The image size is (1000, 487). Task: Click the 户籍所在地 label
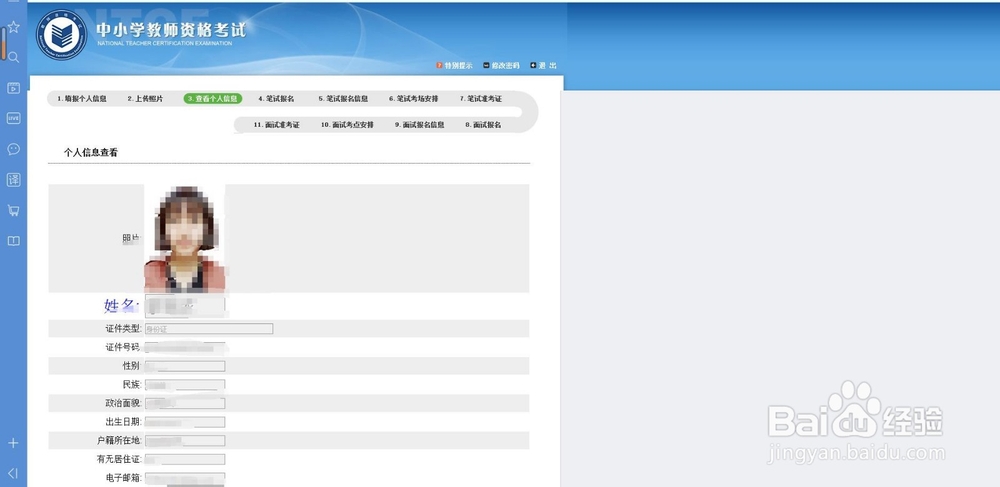pos(119,440)
